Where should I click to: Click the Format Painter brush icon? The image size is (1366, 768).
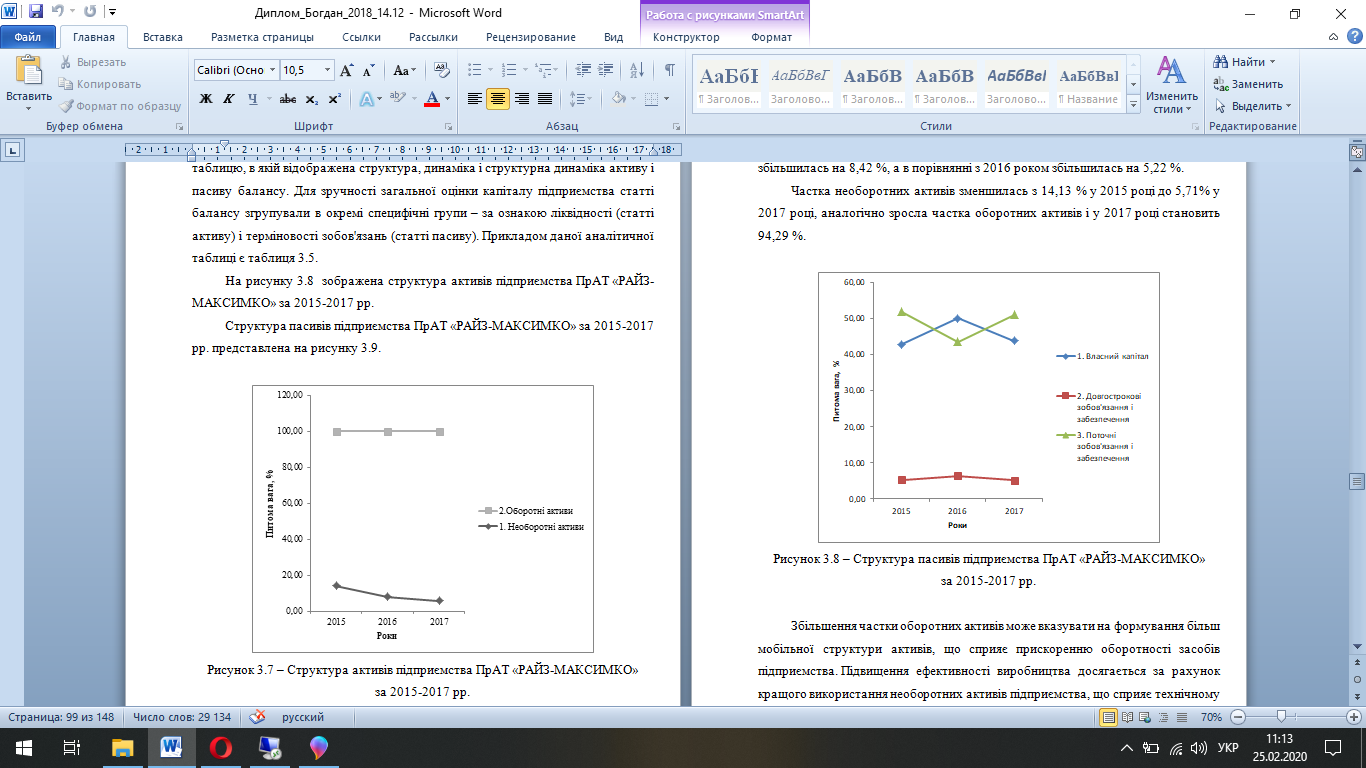pyautogui.click(x=66, y=106)
